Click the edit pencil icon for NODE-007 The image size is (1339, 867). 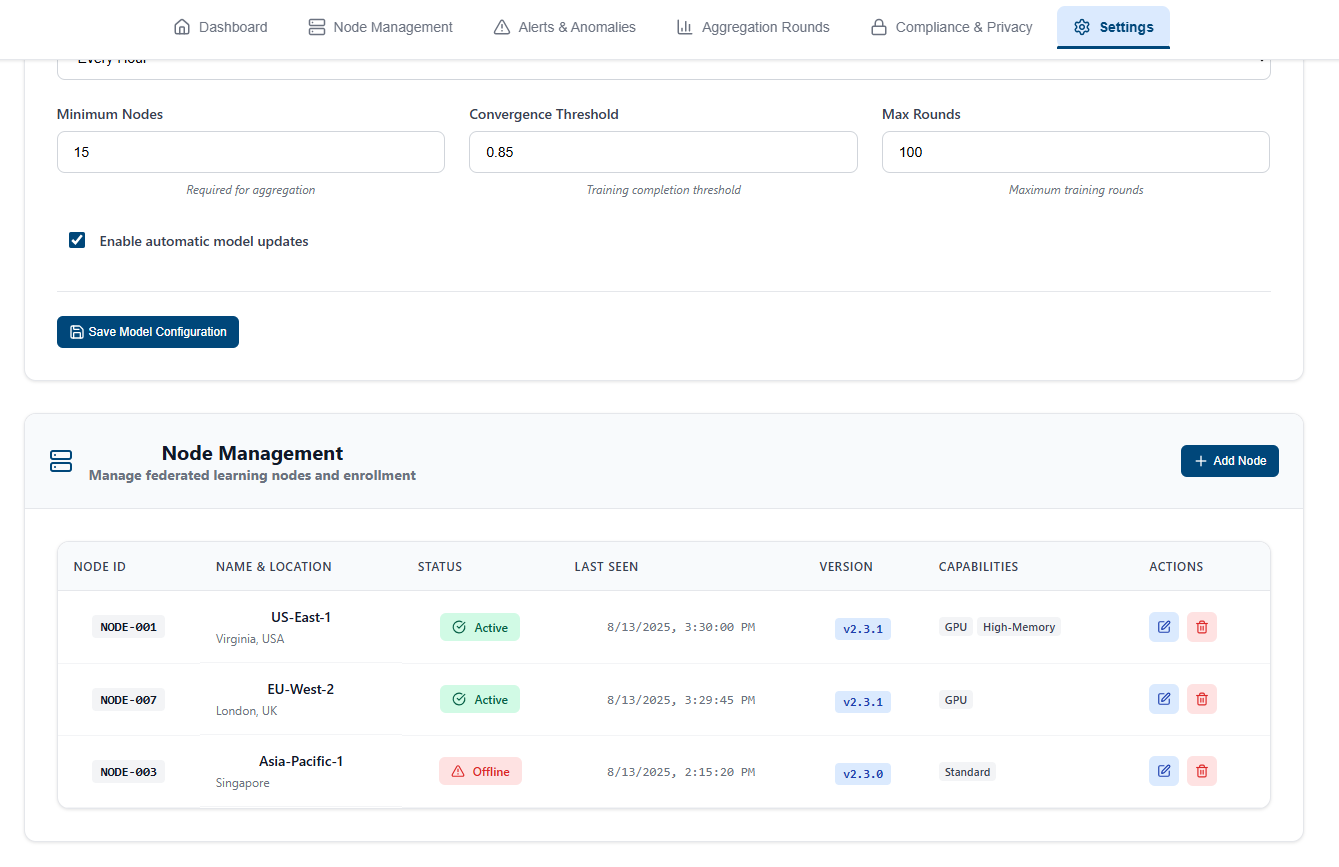coord(1163,698)
